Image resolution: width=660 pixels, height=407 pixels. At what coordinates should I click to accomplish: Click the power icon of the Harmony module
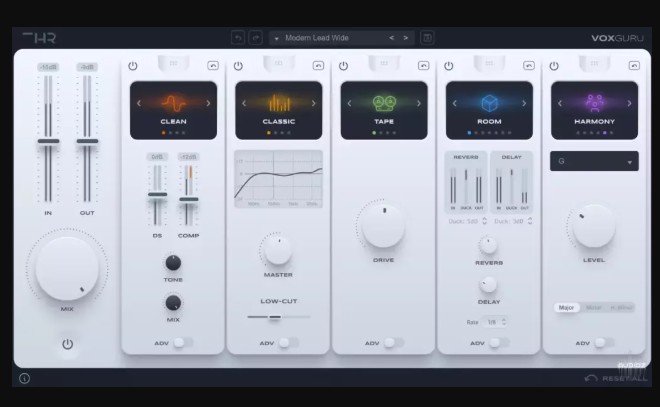pos(553,66)
